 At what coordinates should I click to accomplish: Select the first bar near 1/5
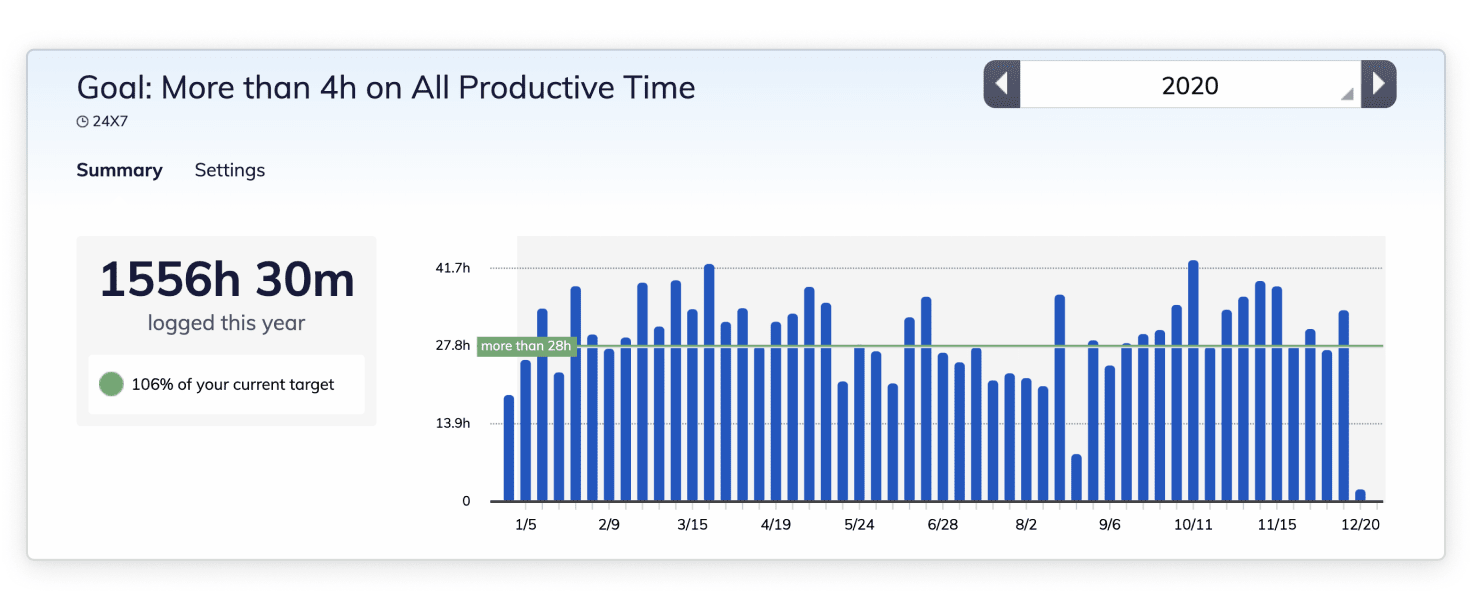[x=508, y=450]
